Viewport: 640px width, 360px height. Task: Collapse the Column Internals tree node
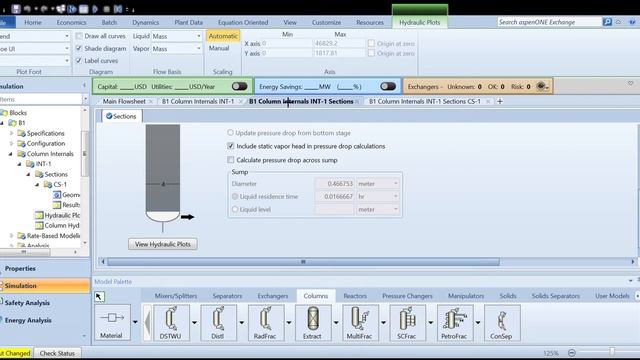[11, 154]
